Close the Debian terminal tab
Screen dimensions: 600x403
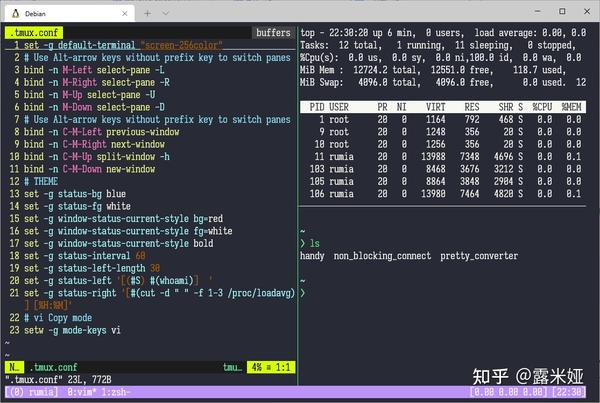124,13
